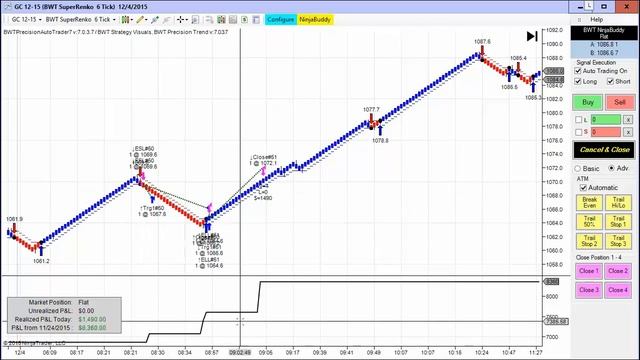
Task: Click the green L price input field
Action: (x=606, y=120)
